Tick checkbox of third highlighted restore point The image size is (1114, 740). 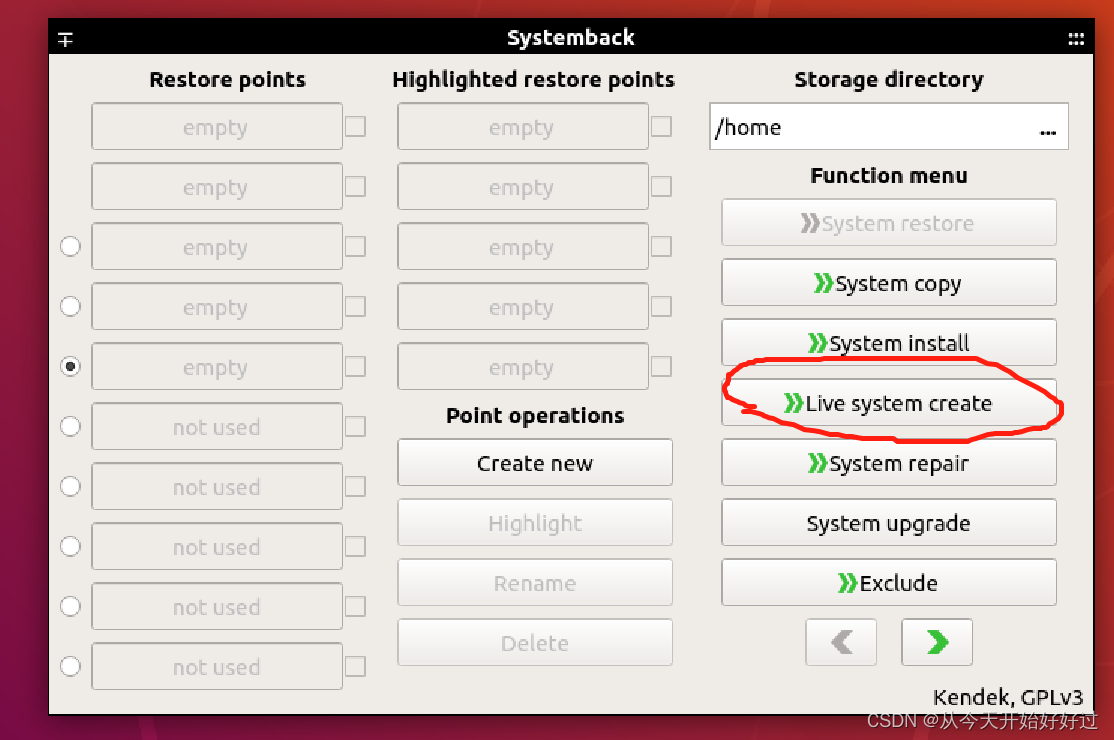tap(661, 246)
